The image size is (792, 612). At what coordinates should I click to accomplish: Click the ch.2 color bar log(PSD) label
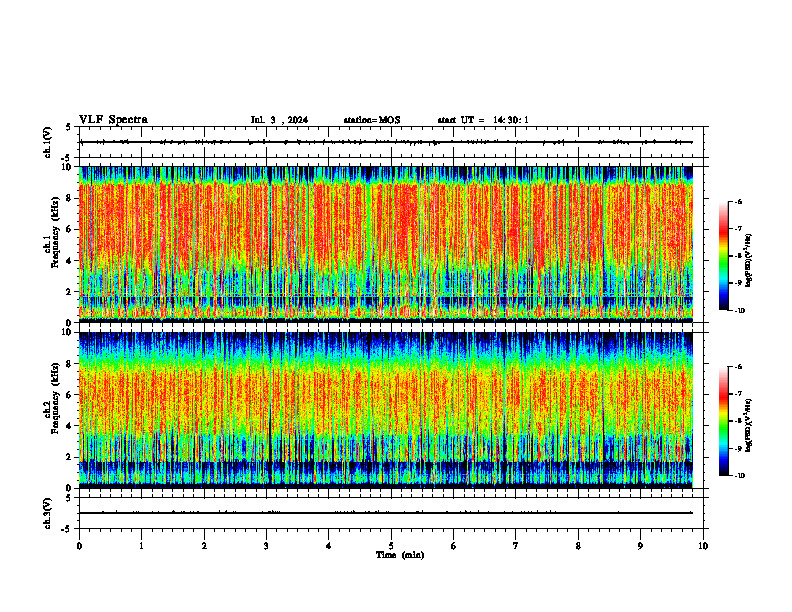[749, 425]
